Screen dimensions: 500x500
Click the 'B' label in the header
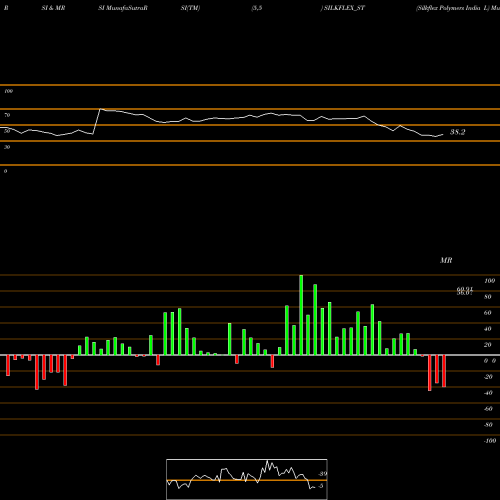[x=6, y=8]
